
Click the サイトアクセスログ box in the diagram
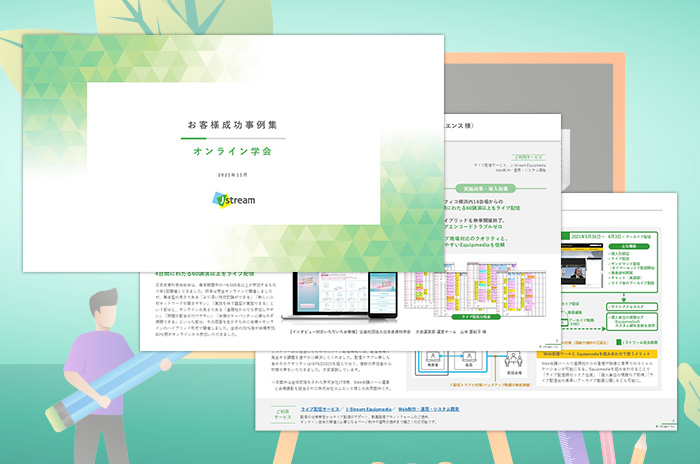(x=632, y=307)
